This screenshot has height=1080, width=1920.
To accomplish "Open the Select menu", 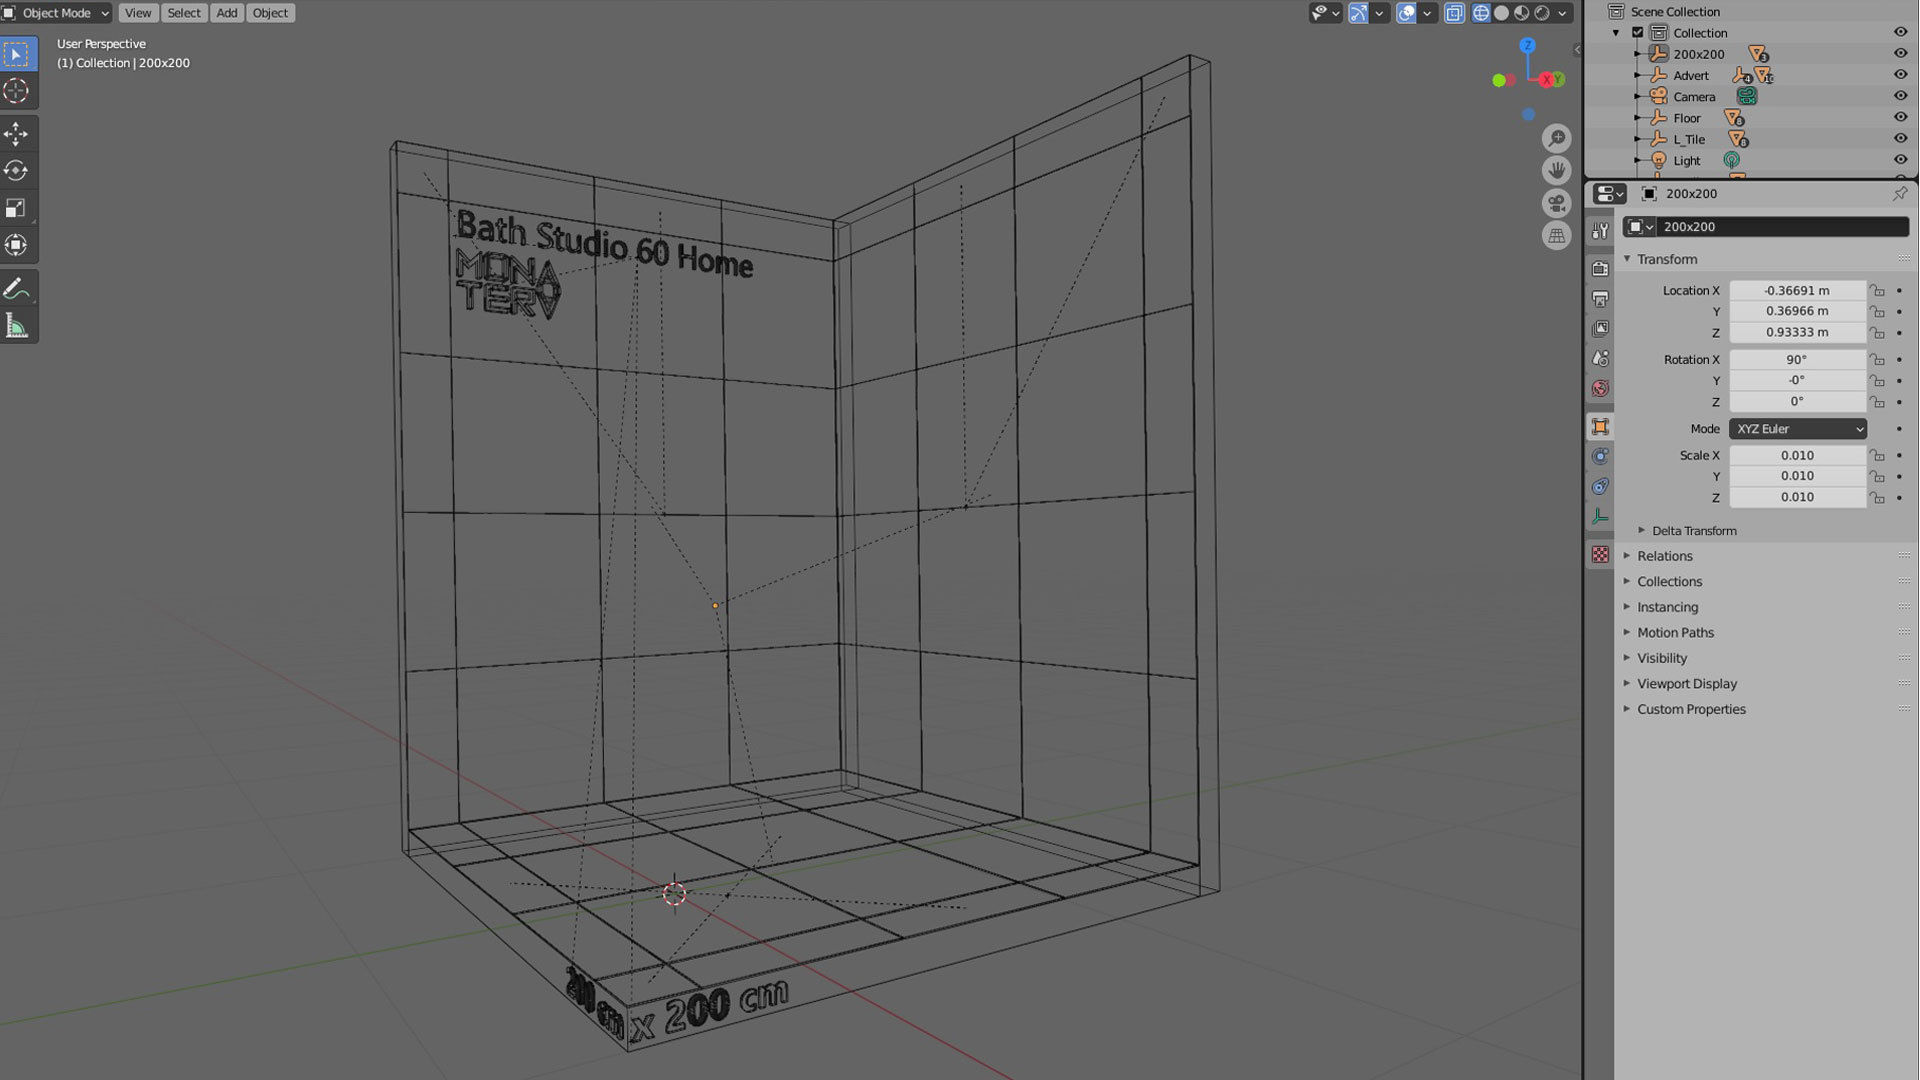I will (x=184, y=13).
